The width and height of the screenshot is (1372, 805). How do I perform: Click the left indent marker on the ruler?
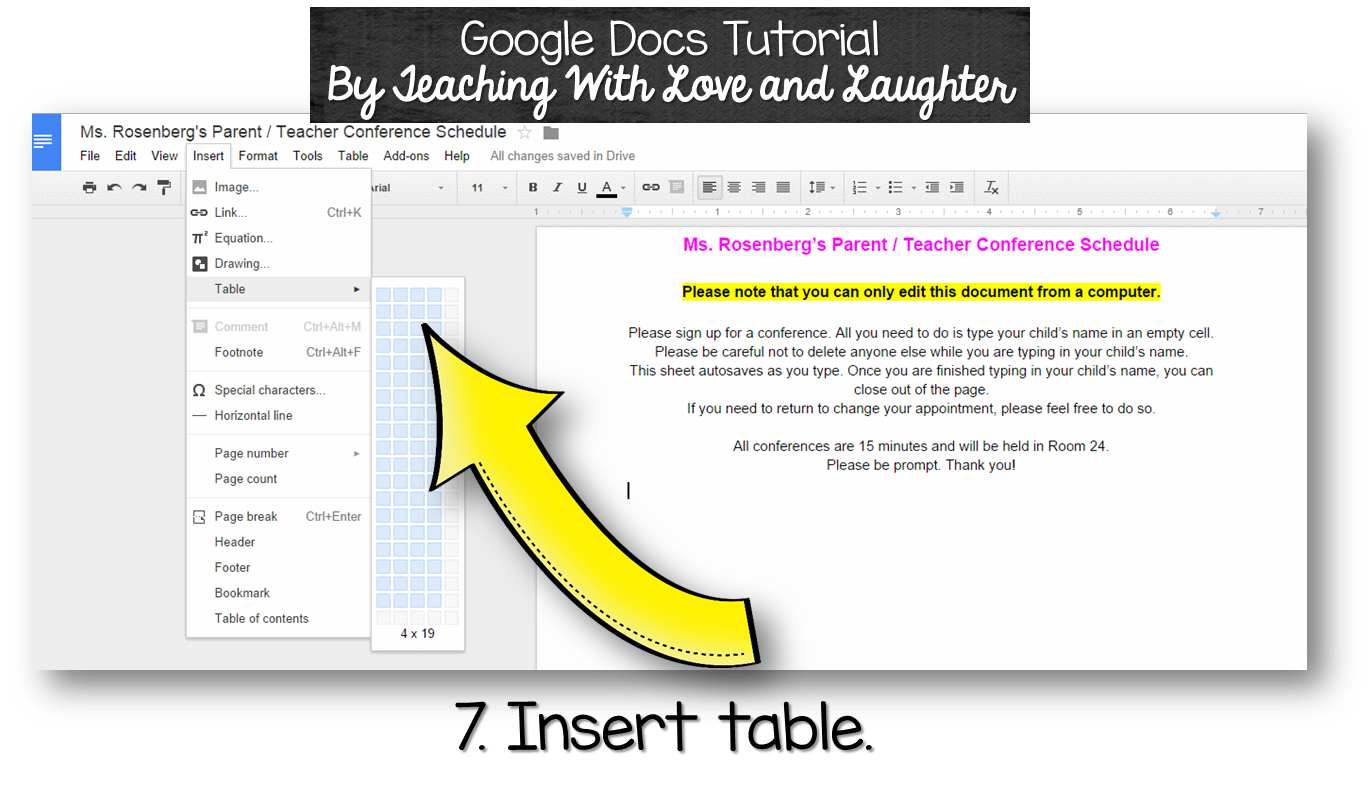pyautogui.click(x=627, y=212)
